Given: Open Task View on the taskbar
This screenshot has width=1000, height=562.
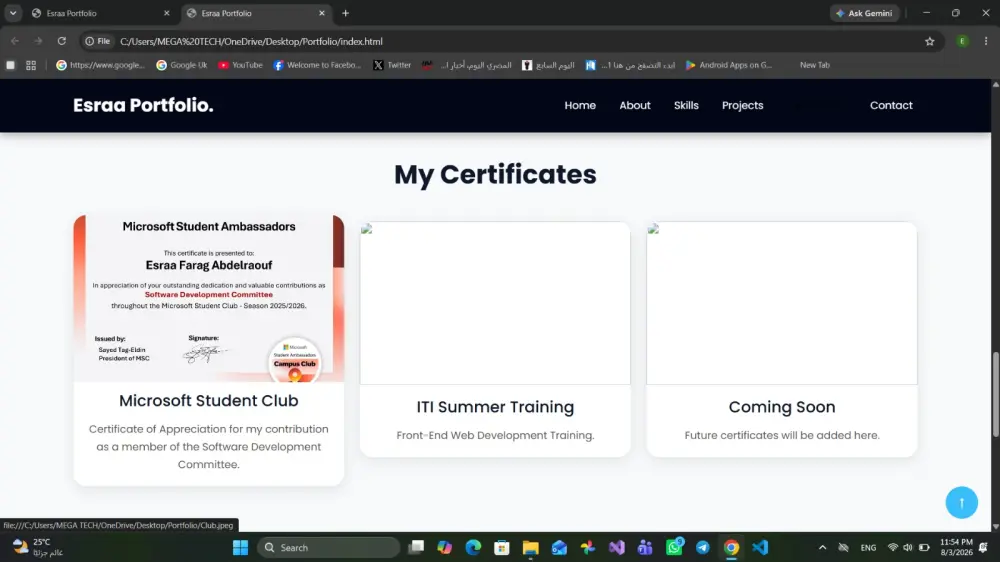Looking at the screenshot, I should (416, 547).
